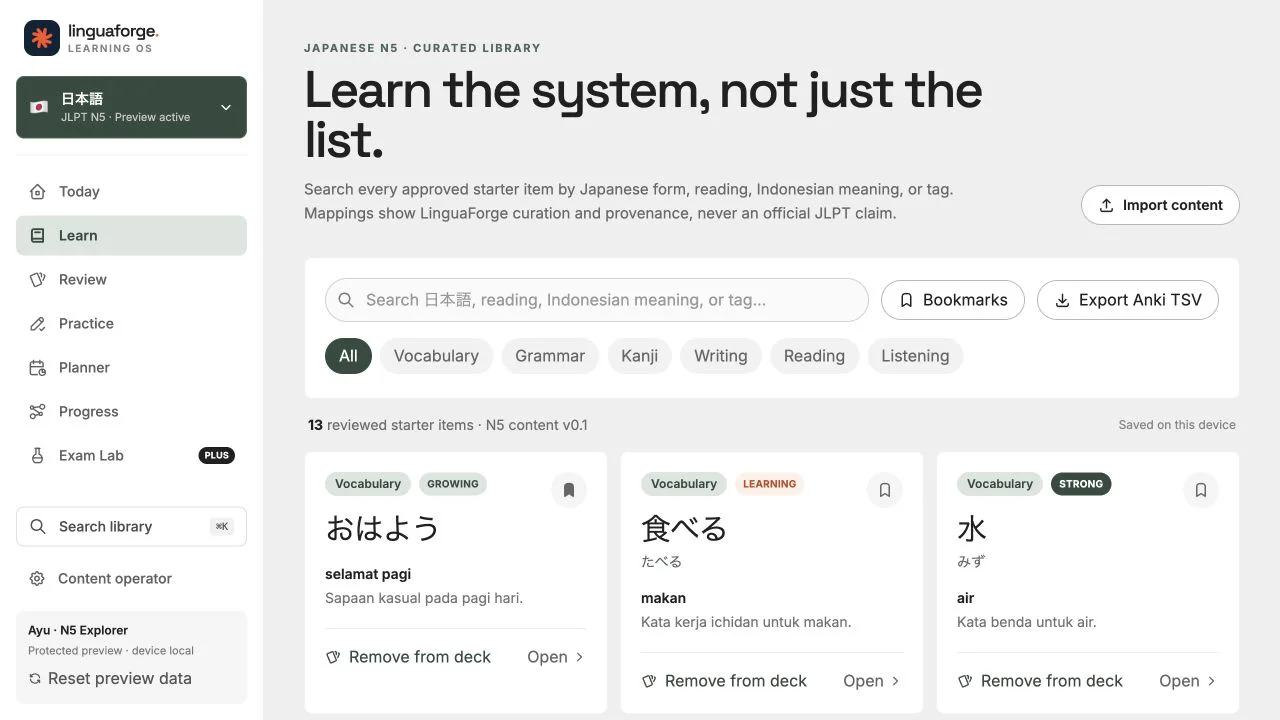
Task: Navigate to Practice
Action: pos(131,323)
